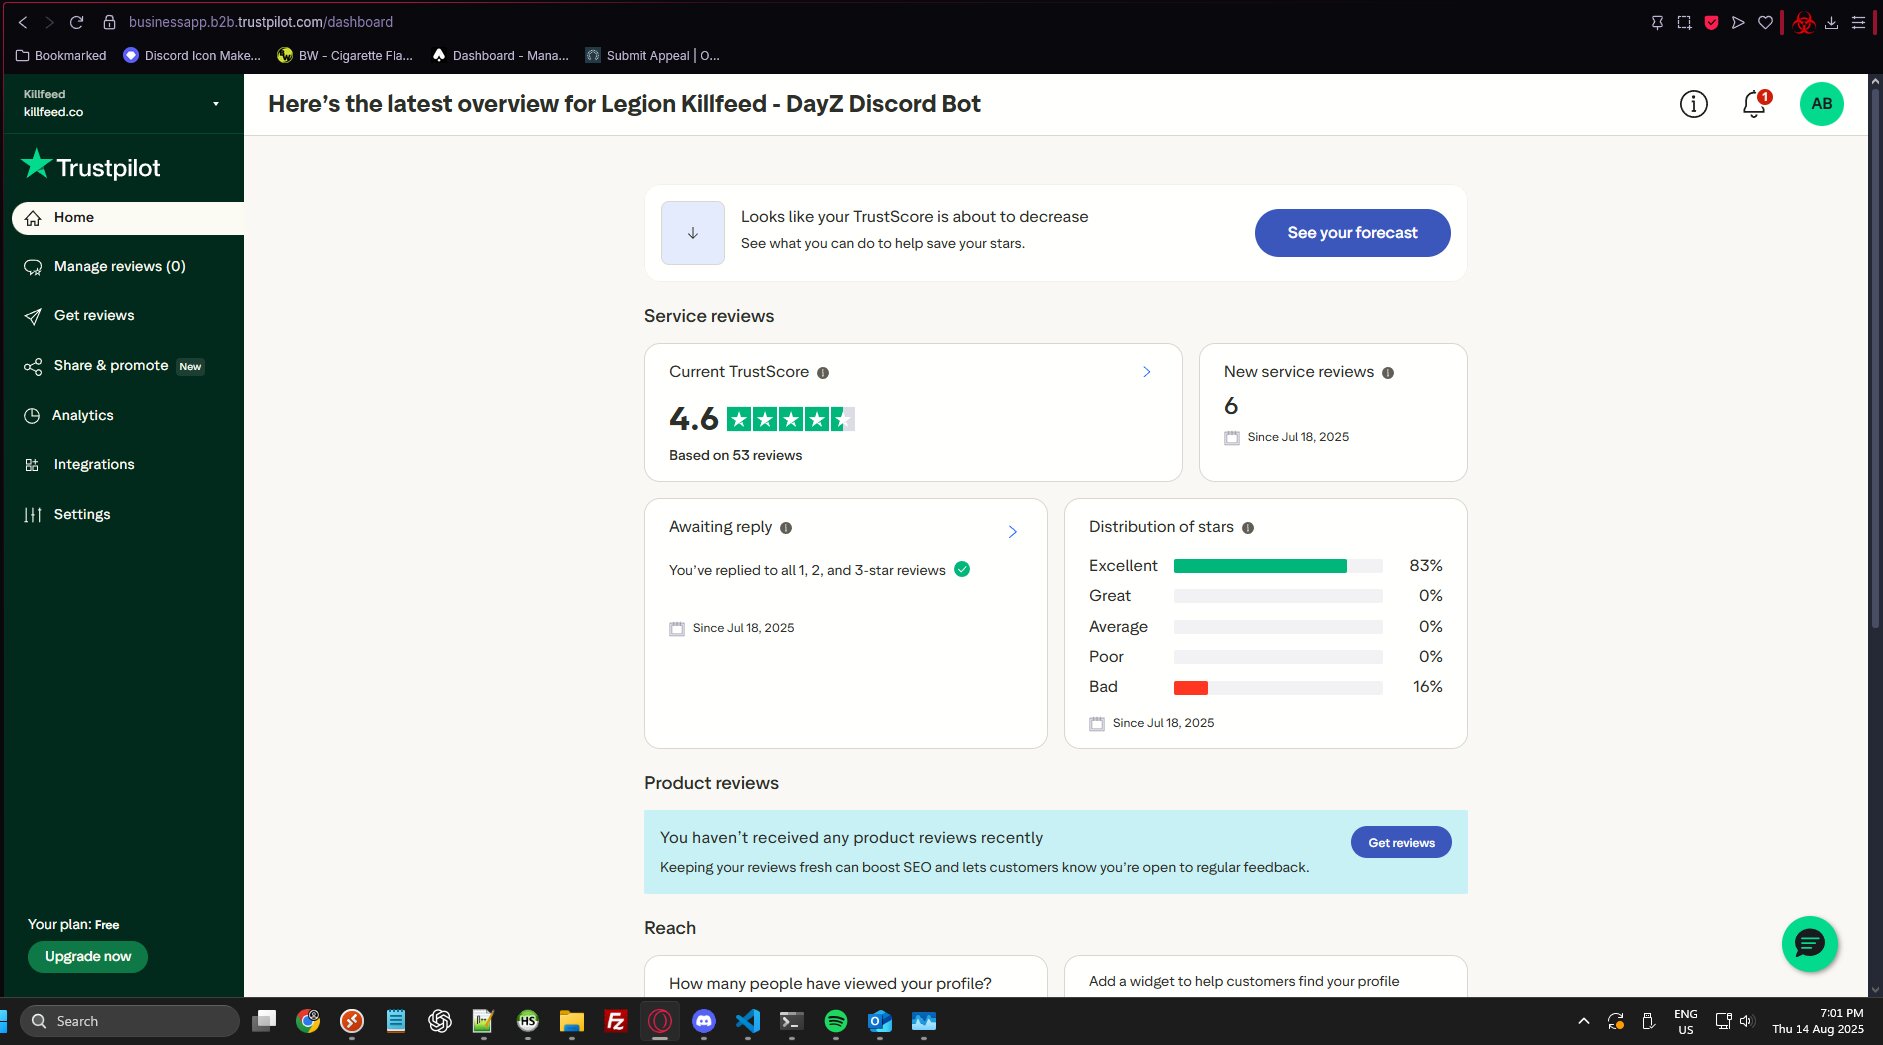Open the Home sidebar item
The width and height of the screenshot is (1883, 1045).
(x=128, y=218)
